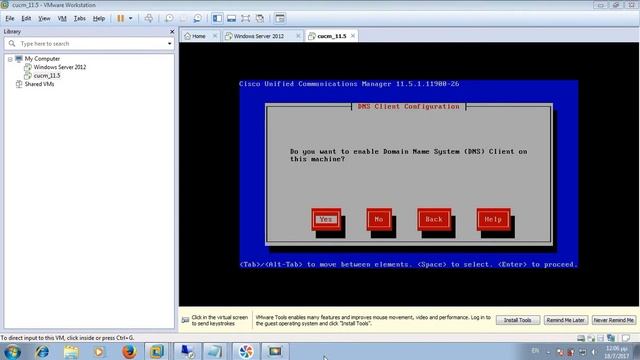Open the Tabs menu

coord(80,18)
